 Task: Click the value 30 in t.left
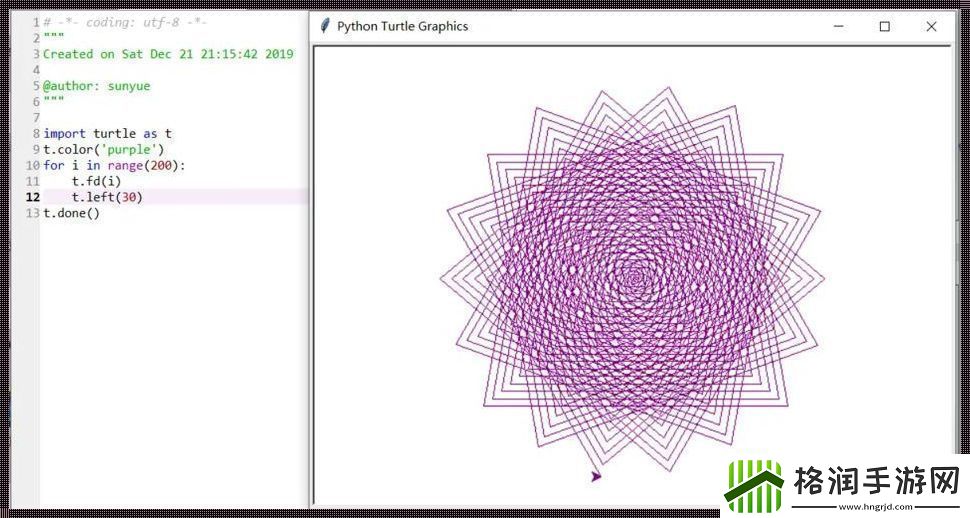[x=129, y=197]
